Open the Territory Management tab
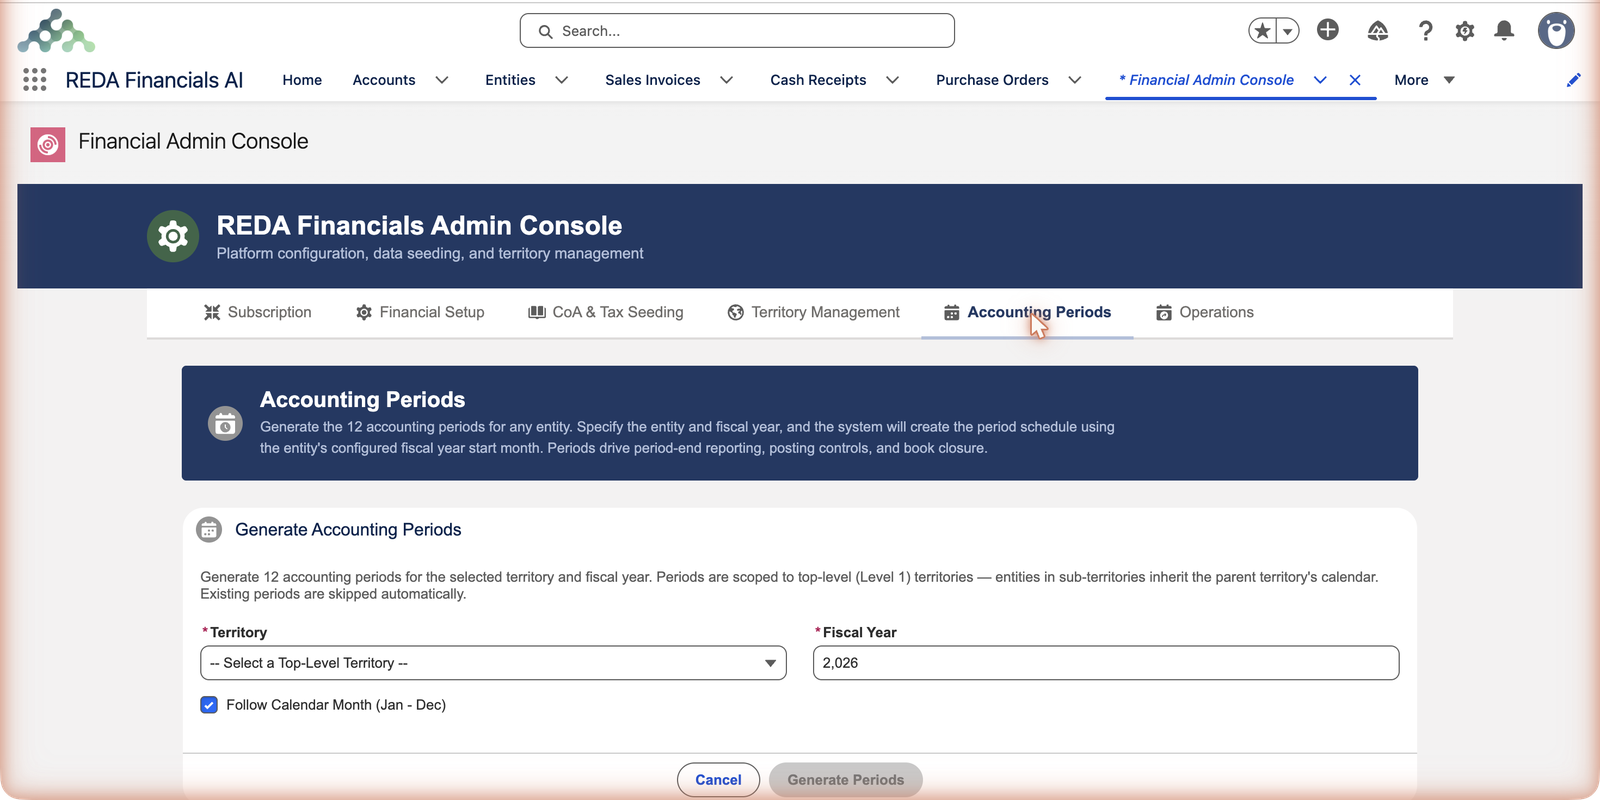The image size is (1600, 800). (x=814, y=312)
